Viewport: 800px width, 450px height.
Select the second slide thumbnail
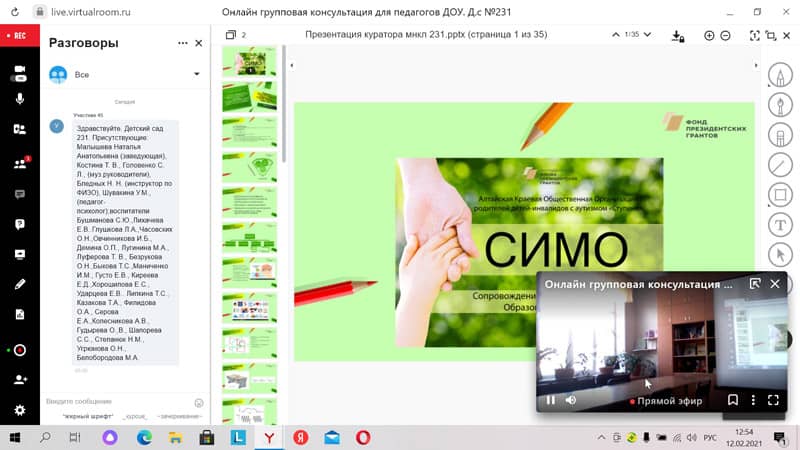click(x=249, y=96)
